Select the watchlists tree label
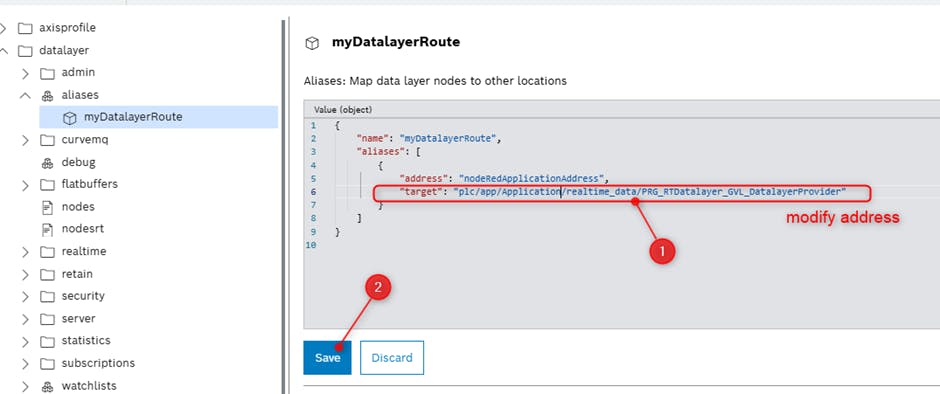 [89, 386]
